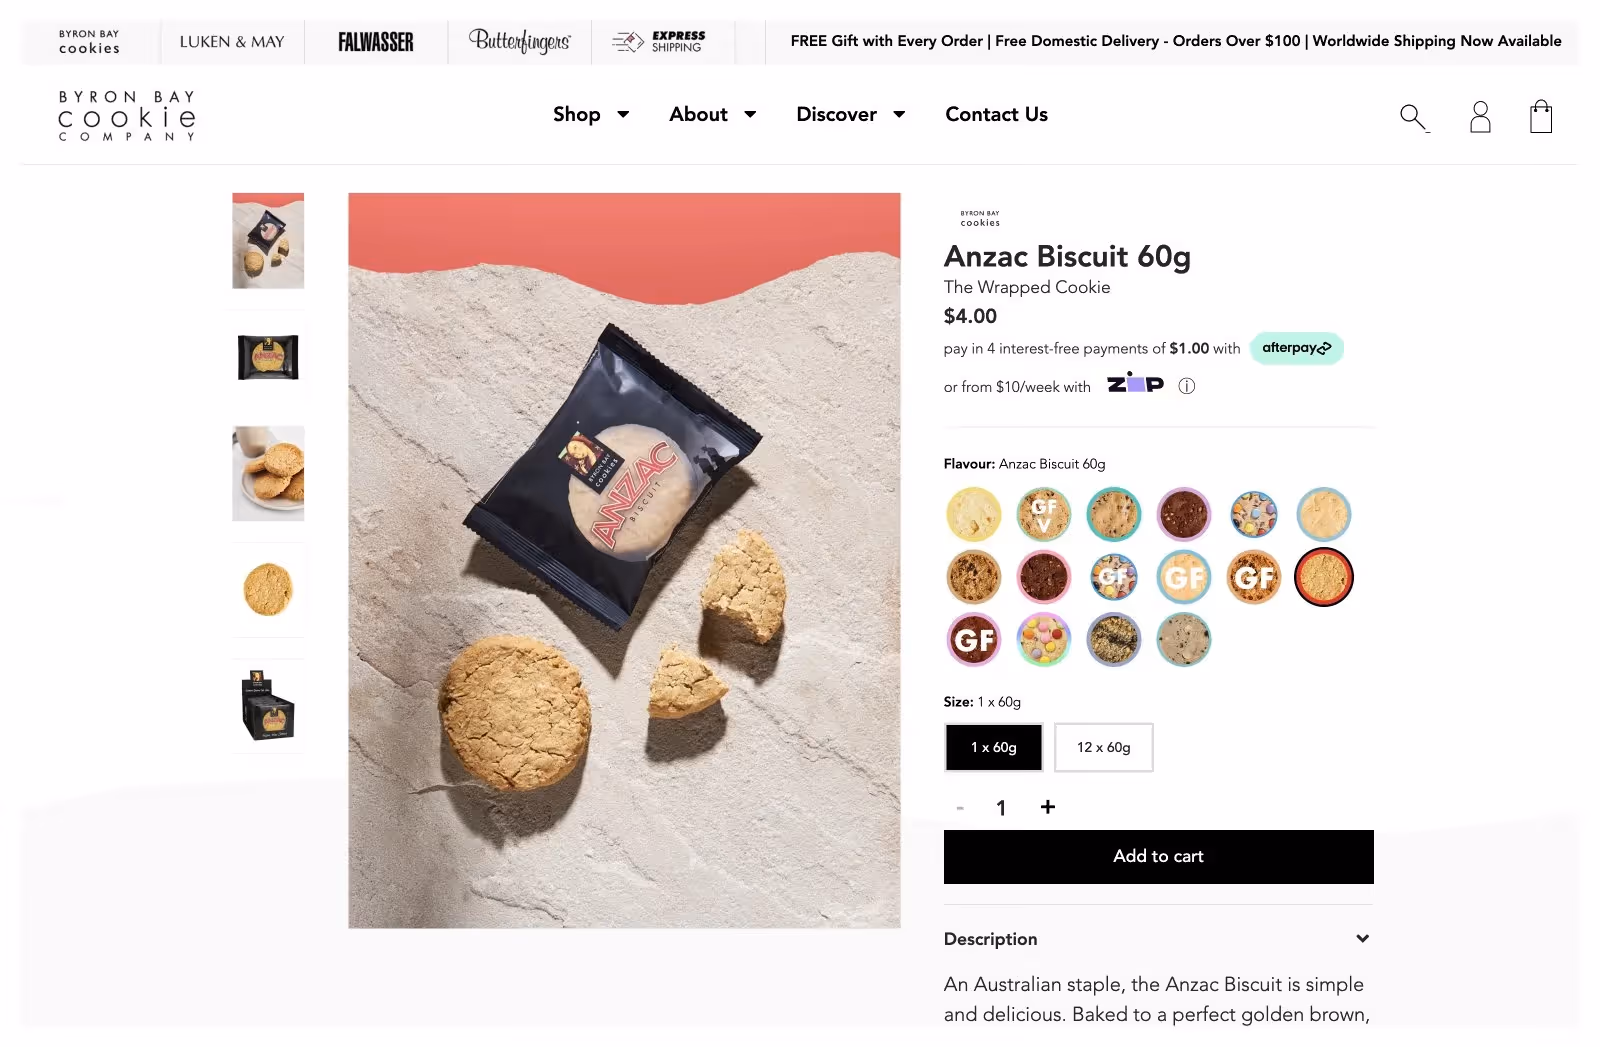Open the search icon
This screenshot has width=1600, height=1047.
(x=1413, y=116)
